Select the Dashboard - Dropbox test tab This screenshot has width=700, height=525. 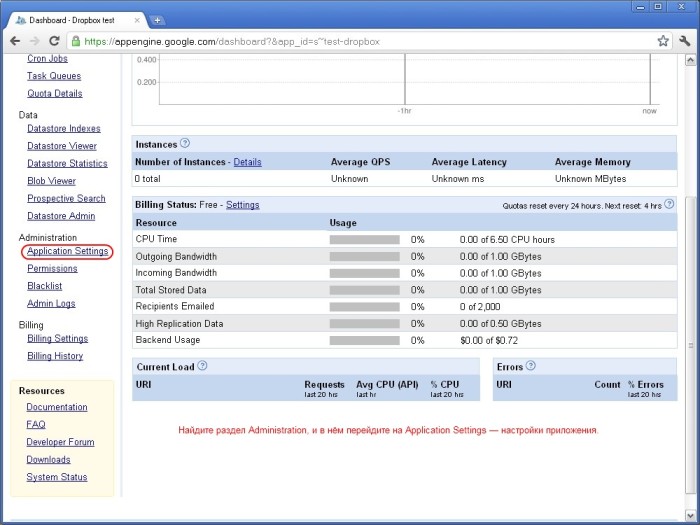click(78, 20)
